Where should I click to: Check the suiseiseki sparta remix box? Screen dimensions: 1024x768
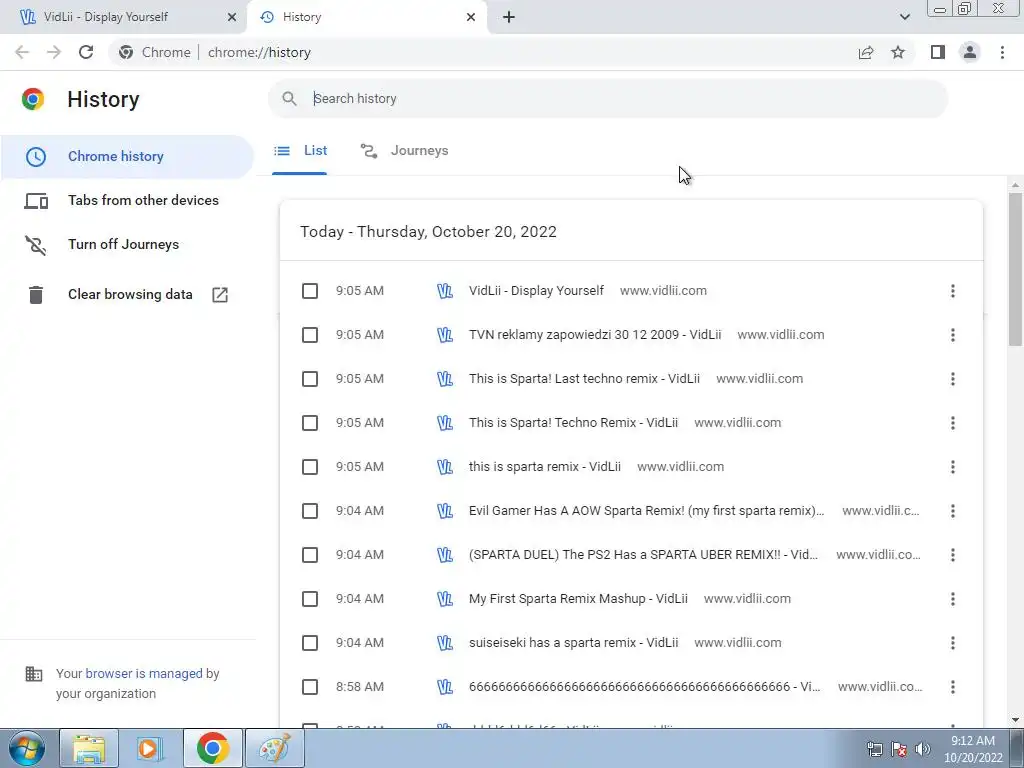(x=310, y=643)
